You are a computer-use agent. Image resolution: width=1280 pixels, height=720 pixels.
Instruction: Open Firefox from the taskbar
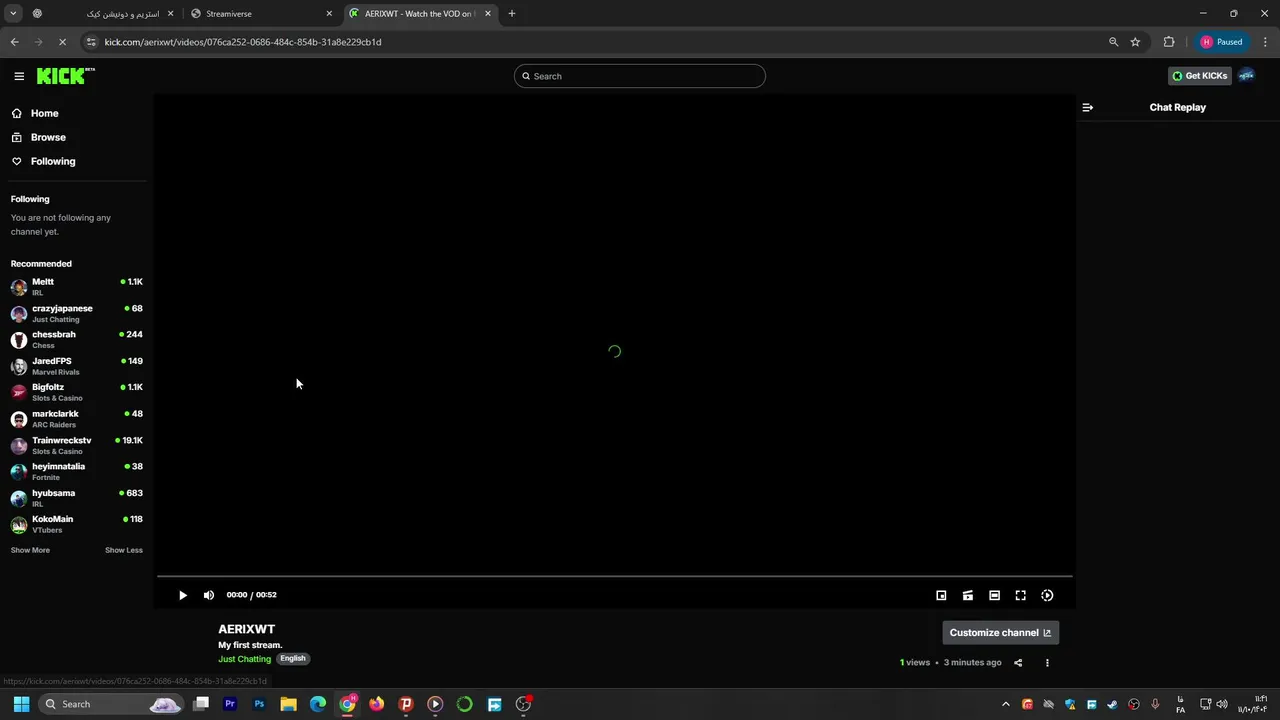coord(376,704)
